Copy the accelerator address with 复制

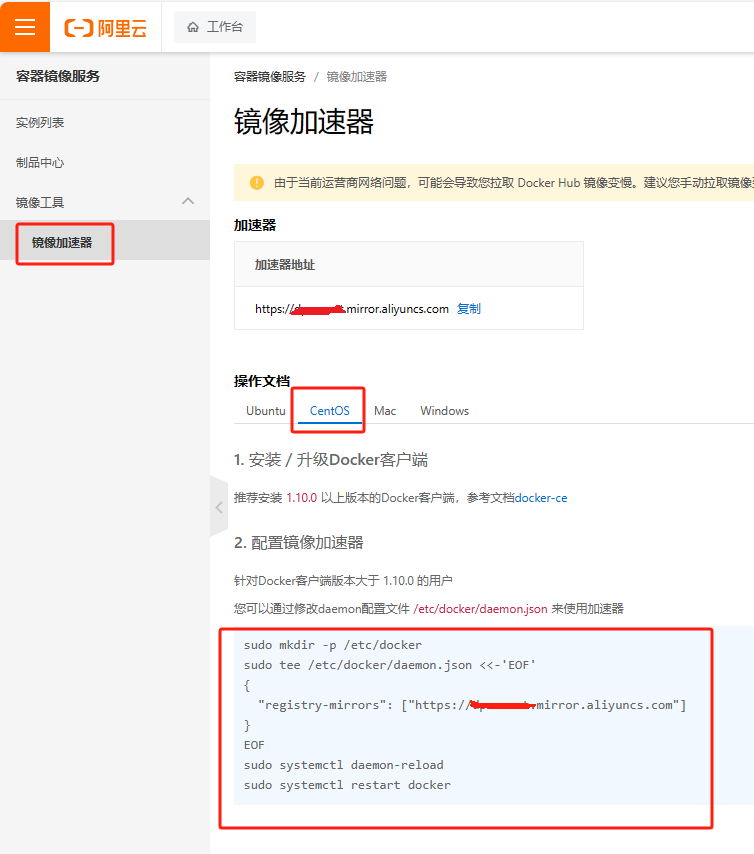pyautogui.click(x=469, y=309)
